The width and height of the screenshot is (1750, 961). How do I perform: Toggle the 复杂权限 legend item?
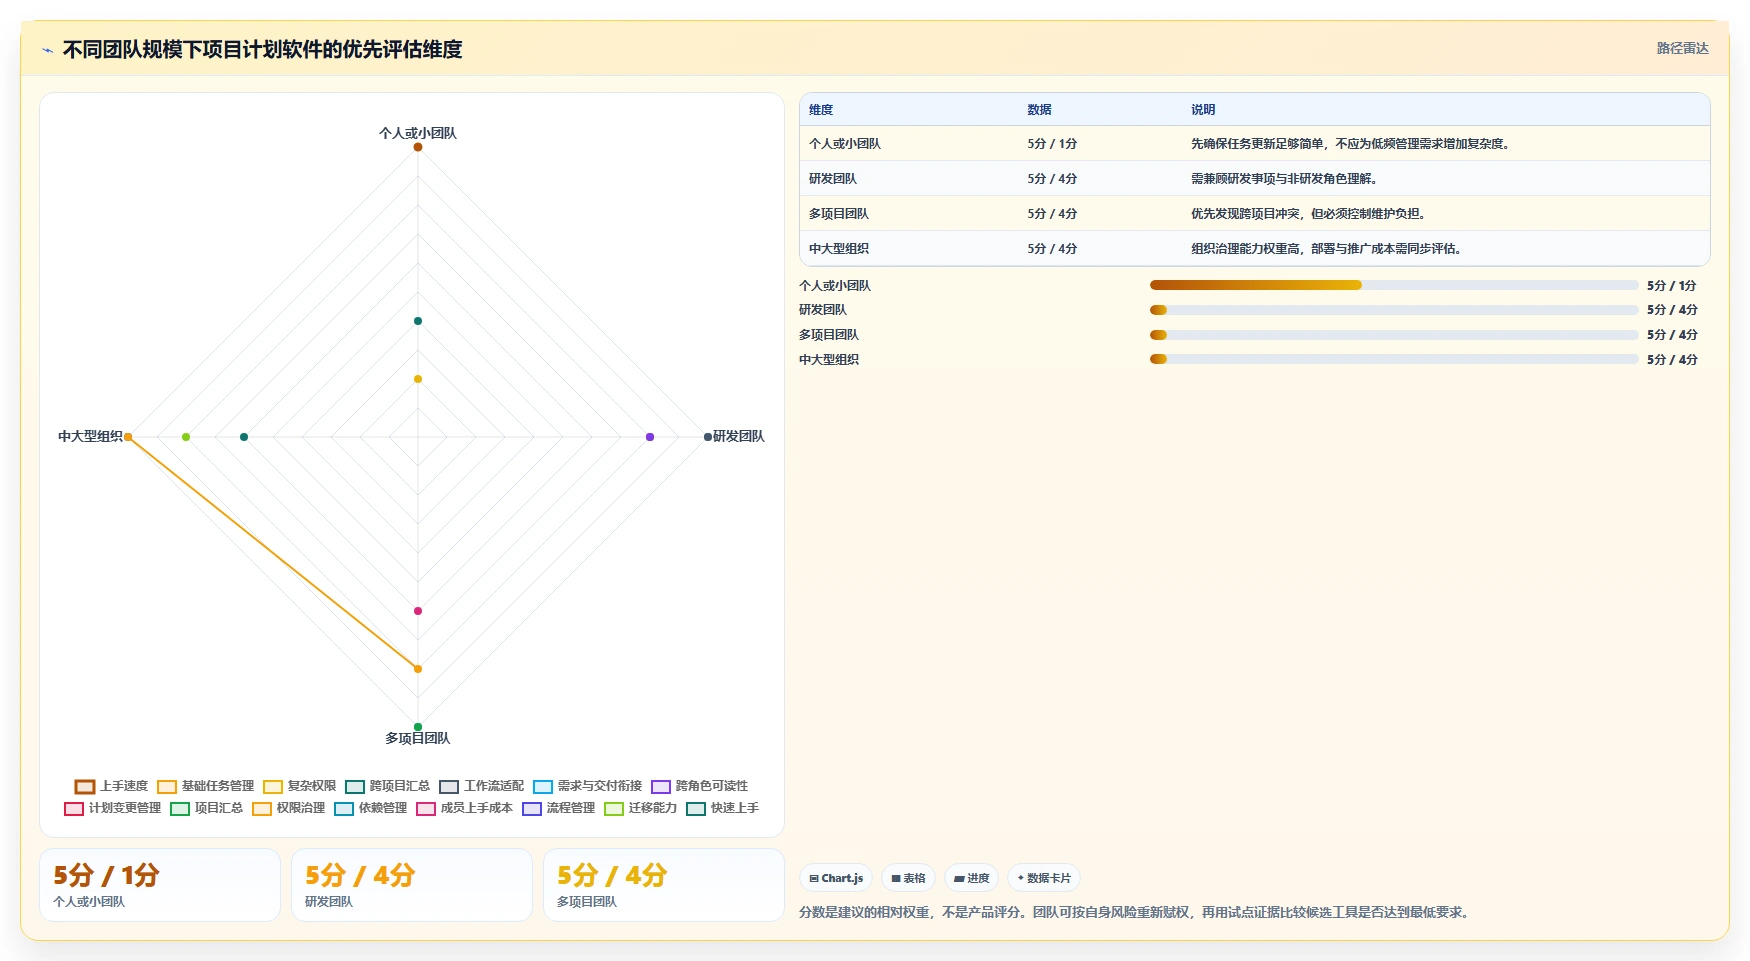tap(299, 786)
